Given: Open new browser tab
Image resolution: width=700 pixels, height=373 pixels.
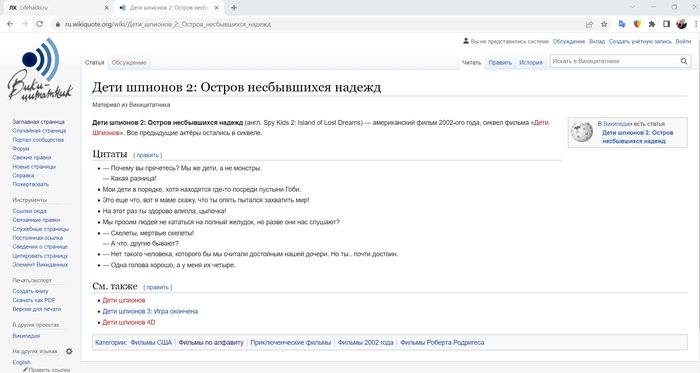Looking at the screenshot, I should pos(234,8).
